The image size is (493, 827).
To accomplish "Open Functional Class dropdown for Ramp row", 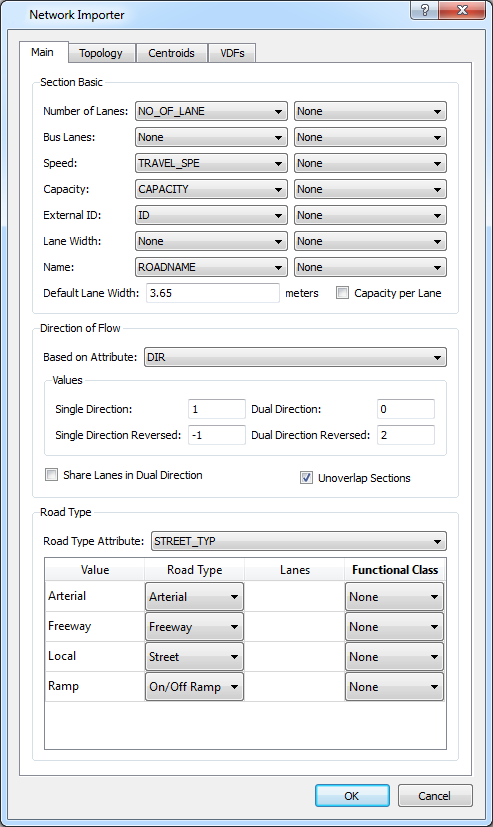I will (x=394, y=687).
